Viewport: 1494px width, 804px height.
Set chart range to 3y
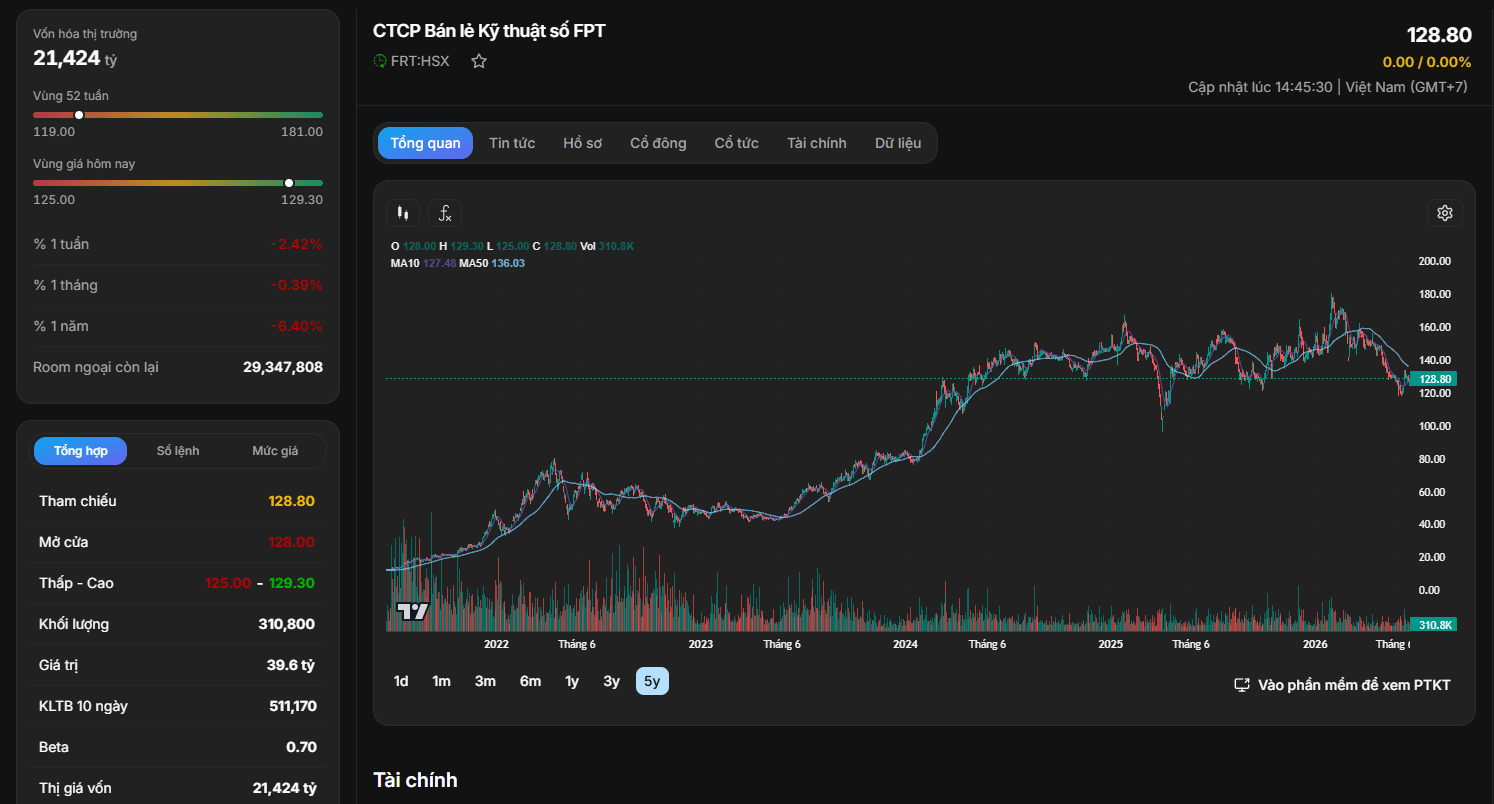pos(611,681)
